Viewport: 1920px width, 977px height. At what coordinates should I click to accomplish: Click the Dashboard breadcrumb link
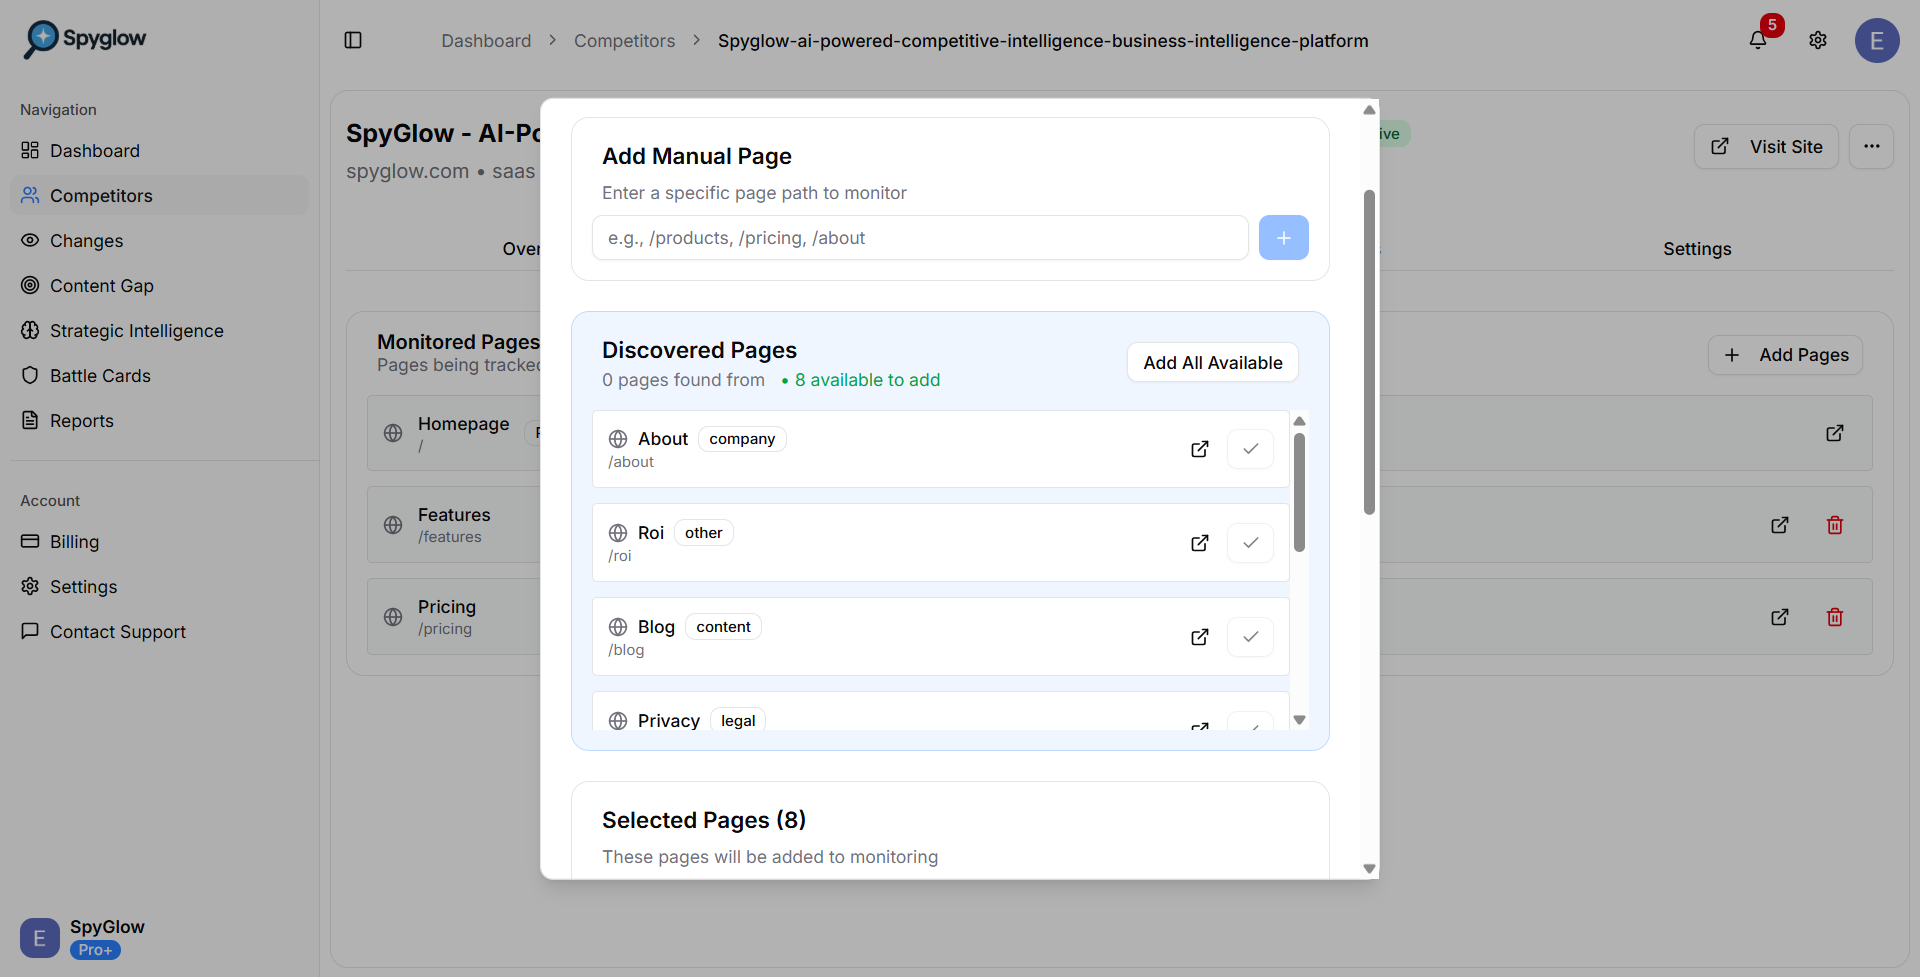tap(486, 41)
